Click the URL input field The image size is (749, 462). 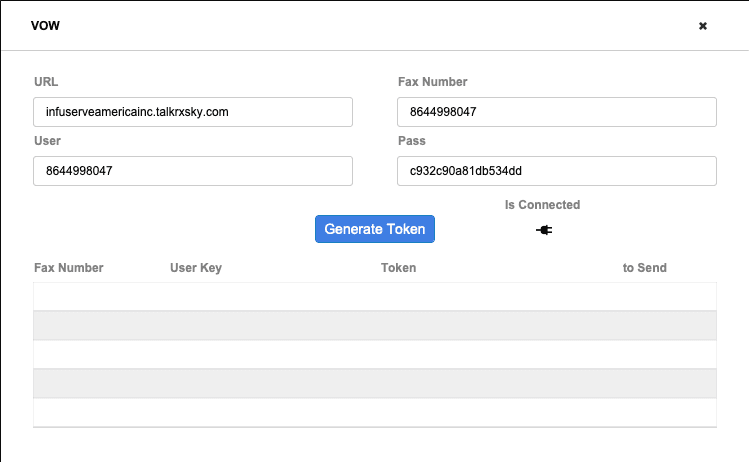193,112
